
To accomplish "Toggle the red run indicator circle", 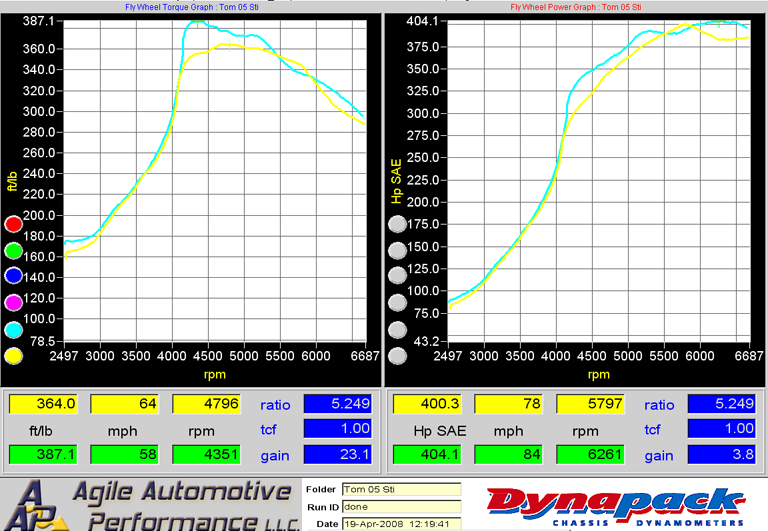I will coord(14,225).
